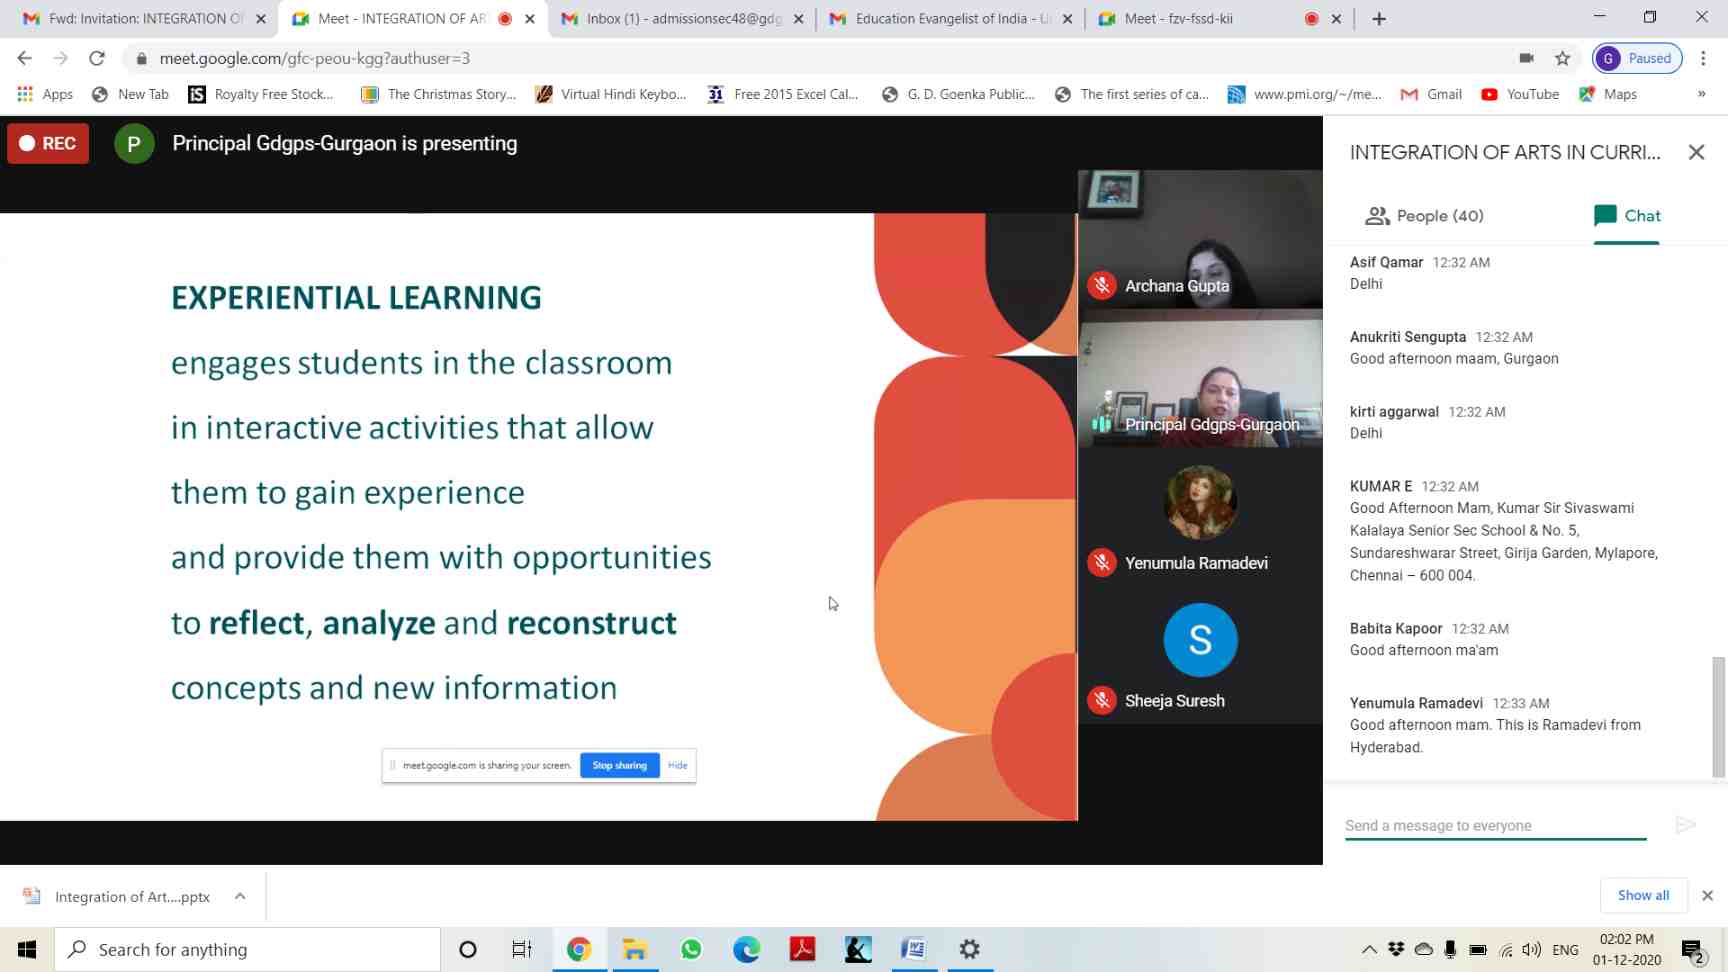1728x972 pixels.
Task: Open a new Chrome tab
Action: point(1379,18)
